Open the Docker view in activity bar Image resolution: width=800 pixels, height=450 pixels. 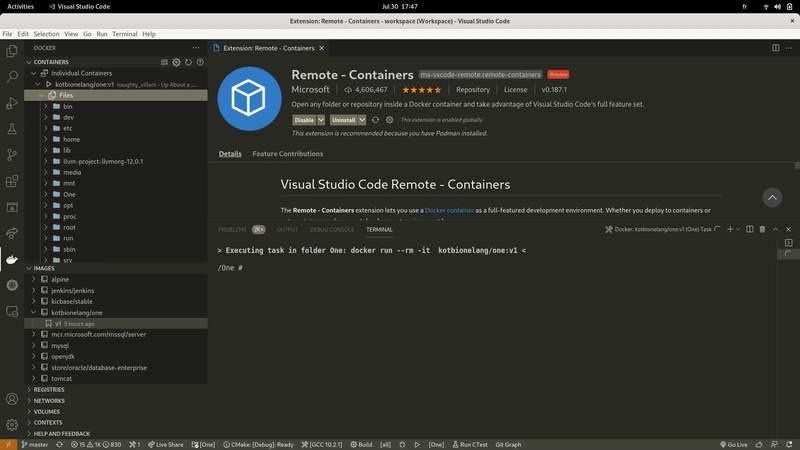(12, 260)
